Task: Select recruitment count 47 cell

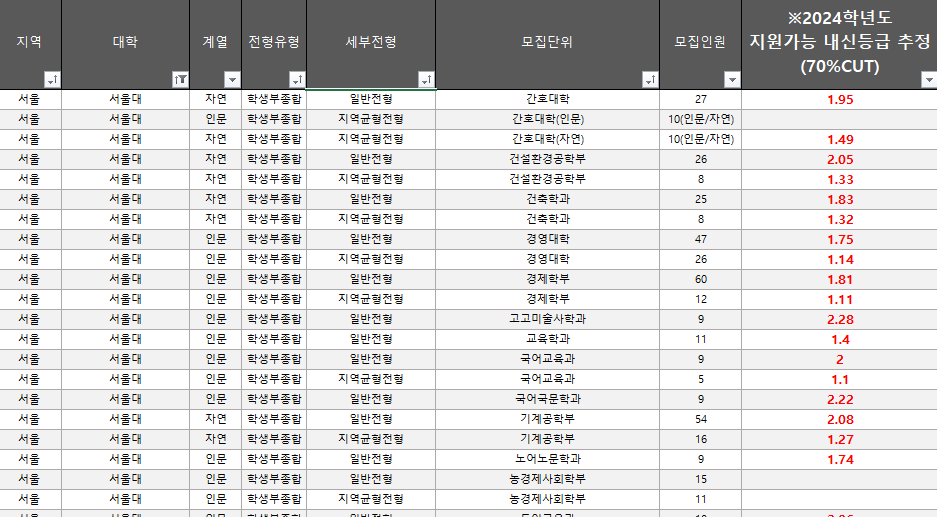Action: point(700,239)
